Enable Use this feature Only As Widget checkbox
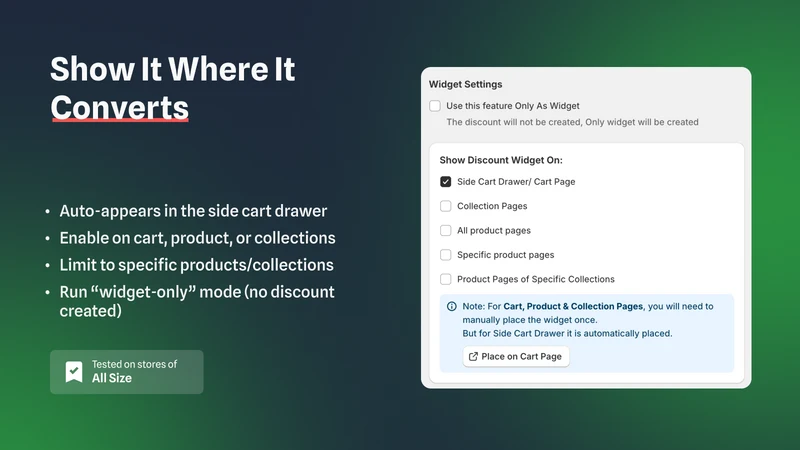This screenshot has width=800, height=450. click(x=435, y=106)
